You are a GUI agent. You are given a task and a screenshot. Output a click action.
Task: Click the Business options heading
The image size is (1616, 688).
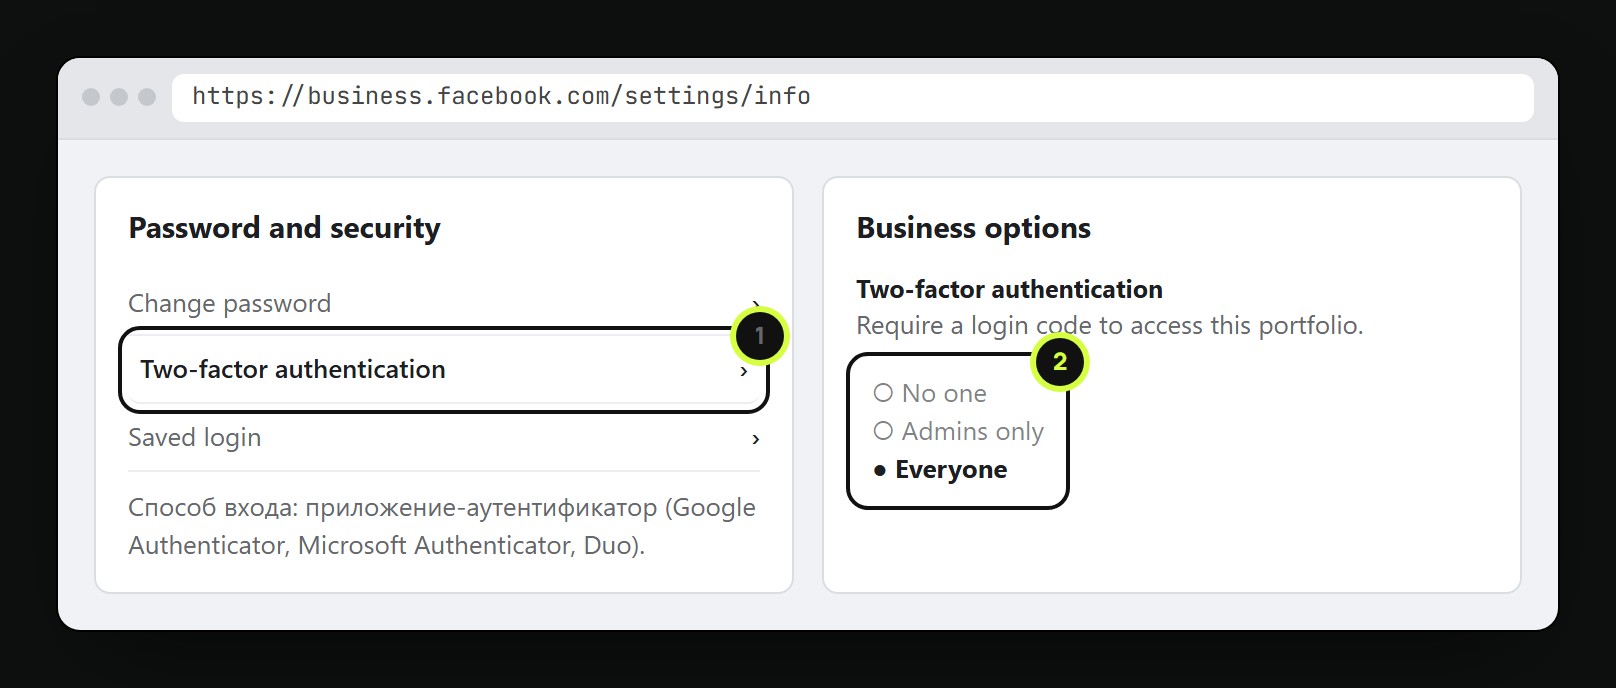973,228
